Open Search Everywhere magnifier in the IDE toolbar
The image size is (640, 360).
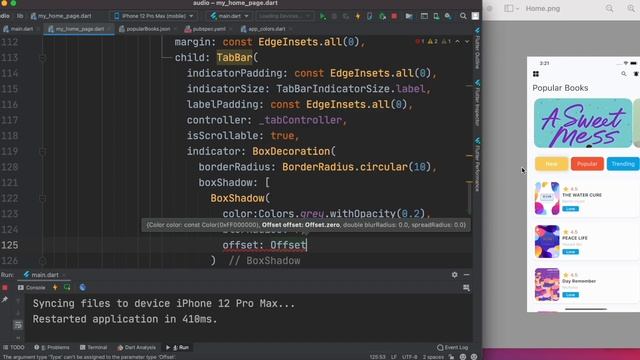(x=463, y=16)
